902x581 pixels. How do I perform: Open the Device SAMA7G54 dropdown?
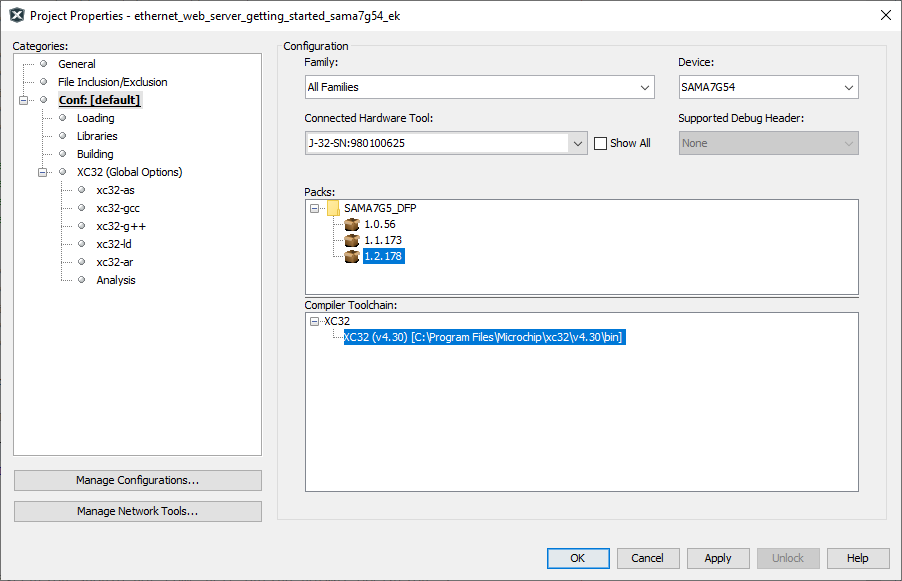(x=769, y=87)
